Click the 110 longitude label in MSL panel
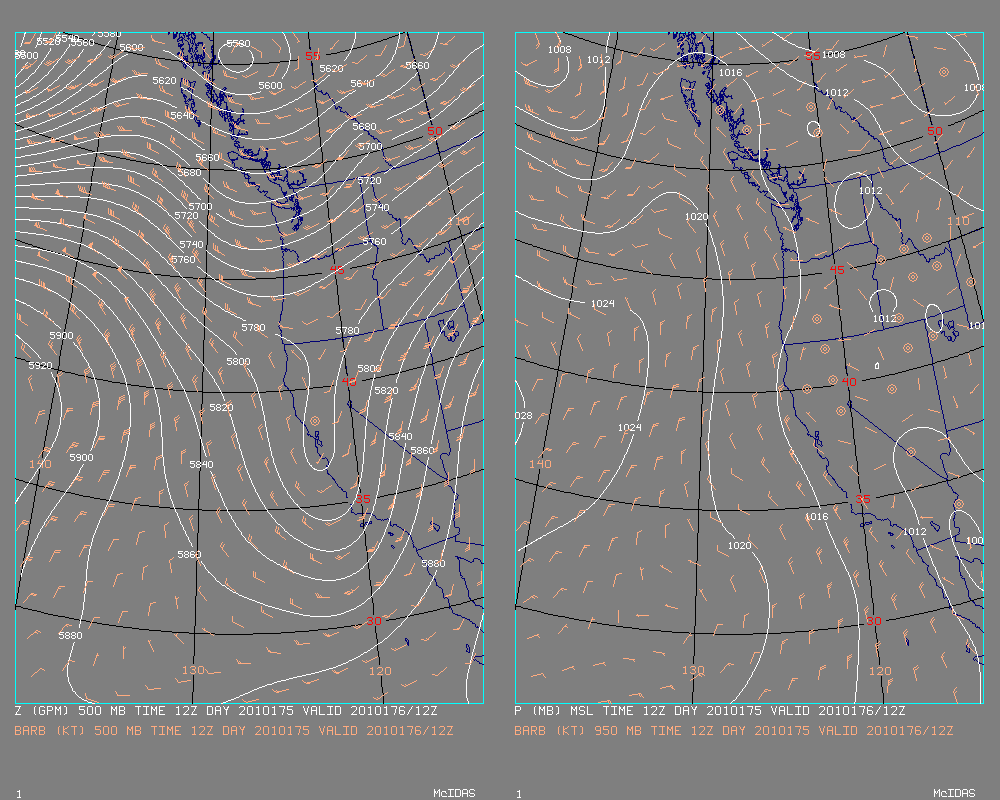Image resolution: width=1000 pixels, height=800 pixels. coord(958,221)
